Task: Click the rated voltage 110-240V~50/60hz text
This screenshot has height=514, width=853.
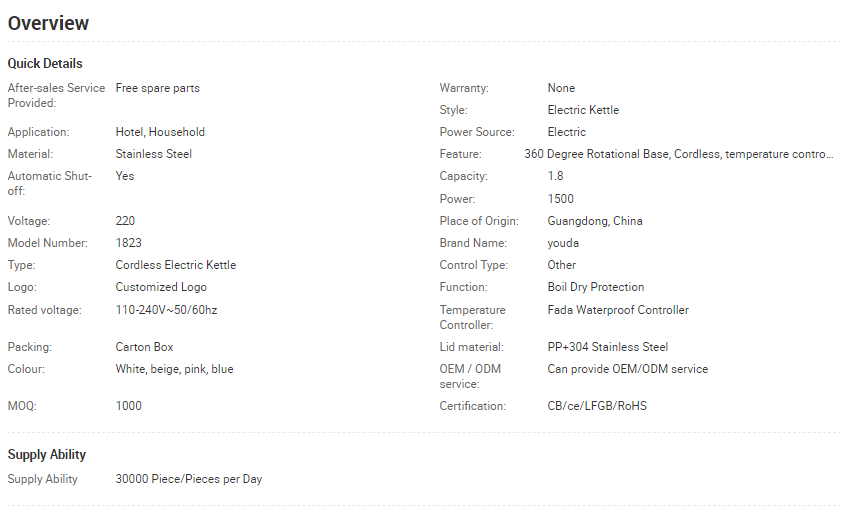Action: pyautogui.click(x=166, y=310)
